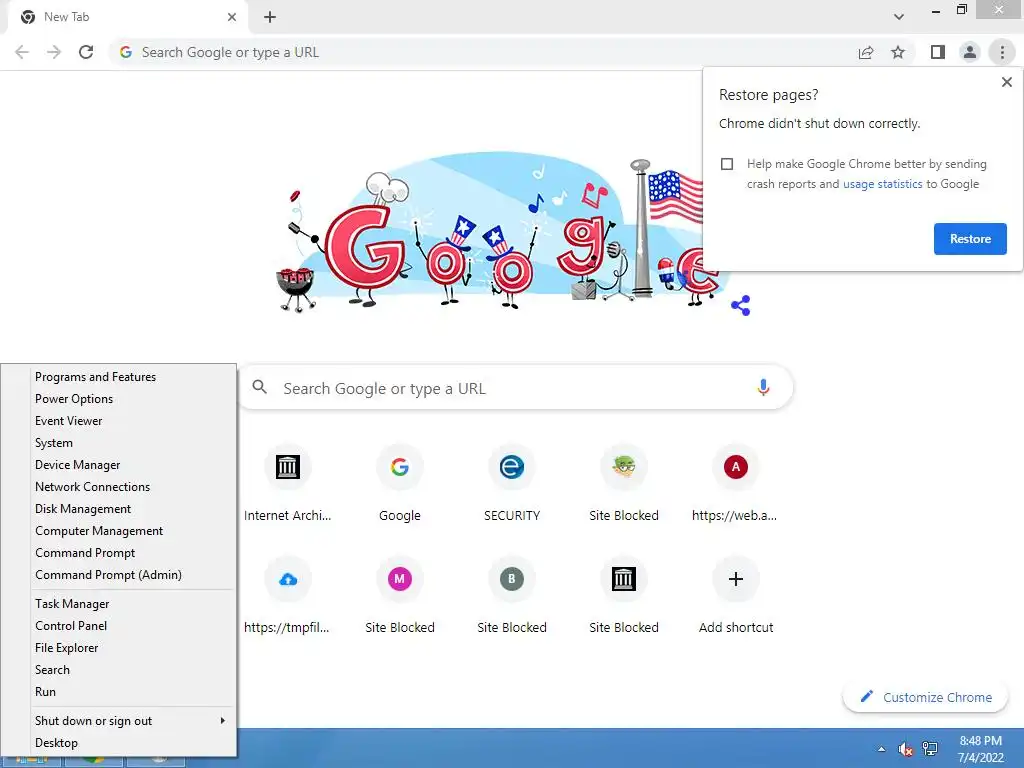Open the tab search chevron
Viewport: 1024px width, 768px height.
(899, 17)
